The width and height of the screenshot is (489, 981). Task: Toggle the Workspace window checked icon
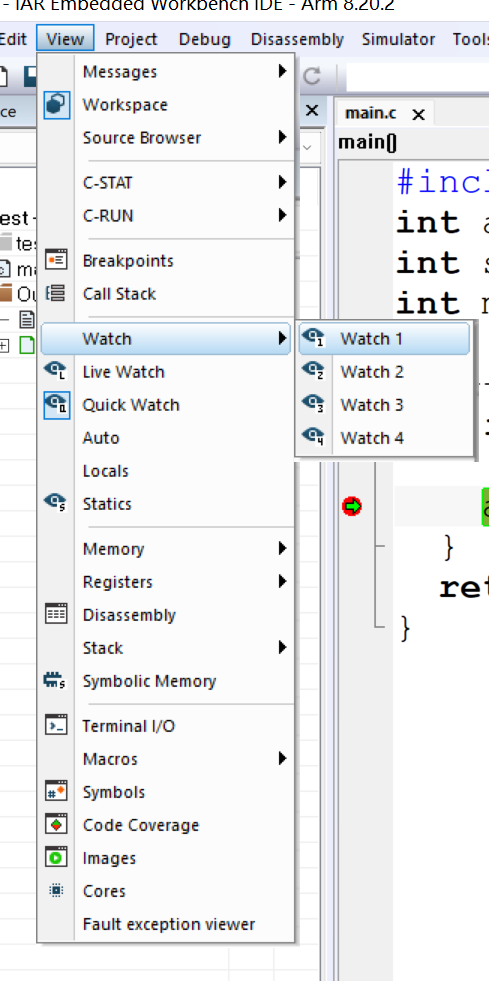(x=56, y=104)
